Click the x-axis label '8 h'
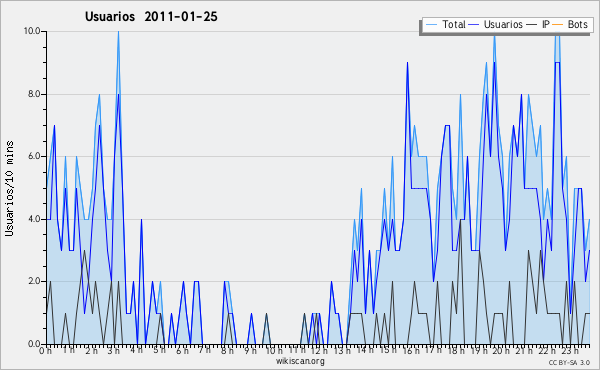 pyautogui.click(x=227, y=350)
